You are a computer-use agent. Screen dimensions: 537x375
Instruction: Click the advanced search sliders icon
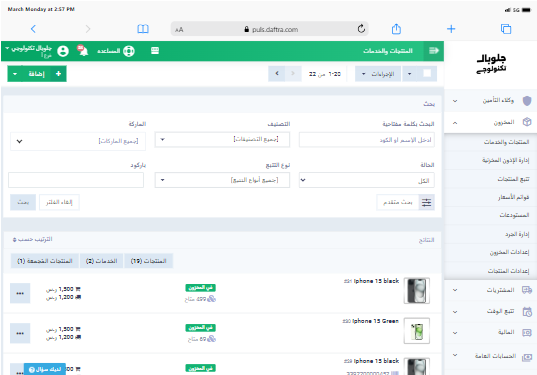[426, 202]
